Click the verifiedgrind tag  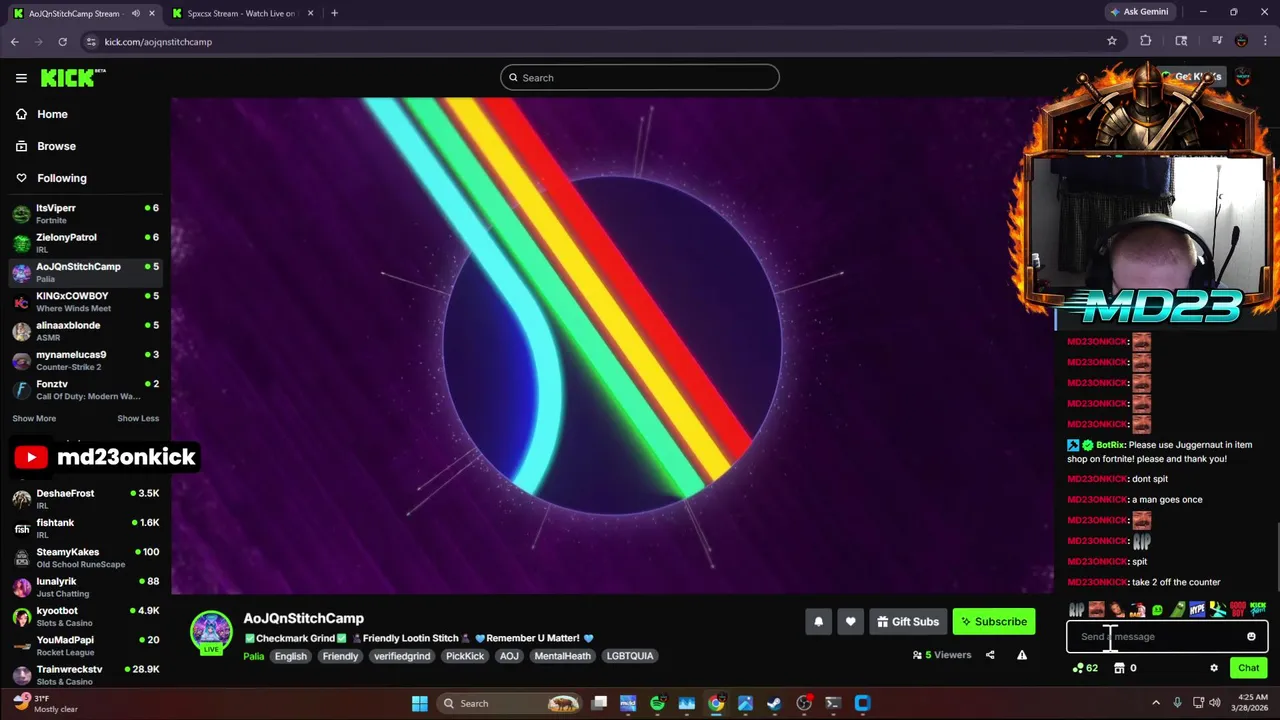[402, 656]
